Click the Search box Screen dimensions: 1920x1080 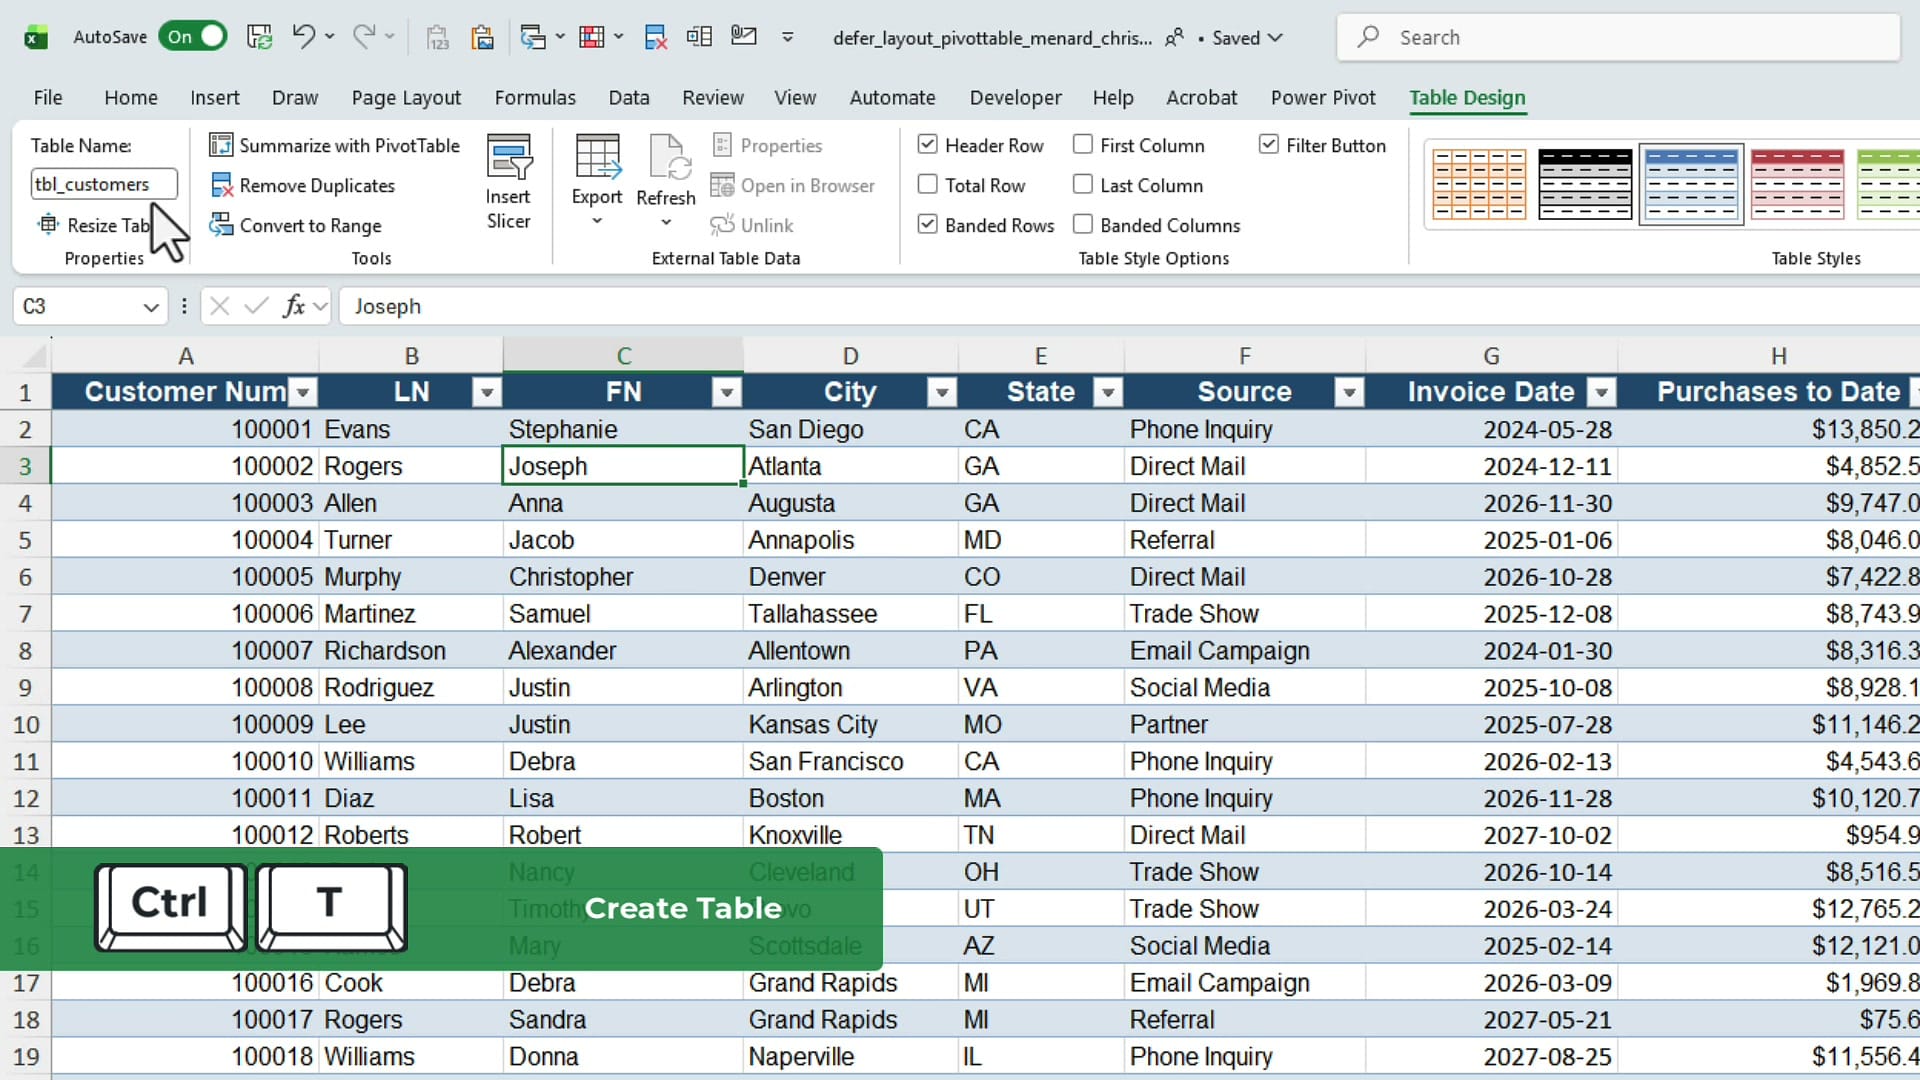(1618, 37)
